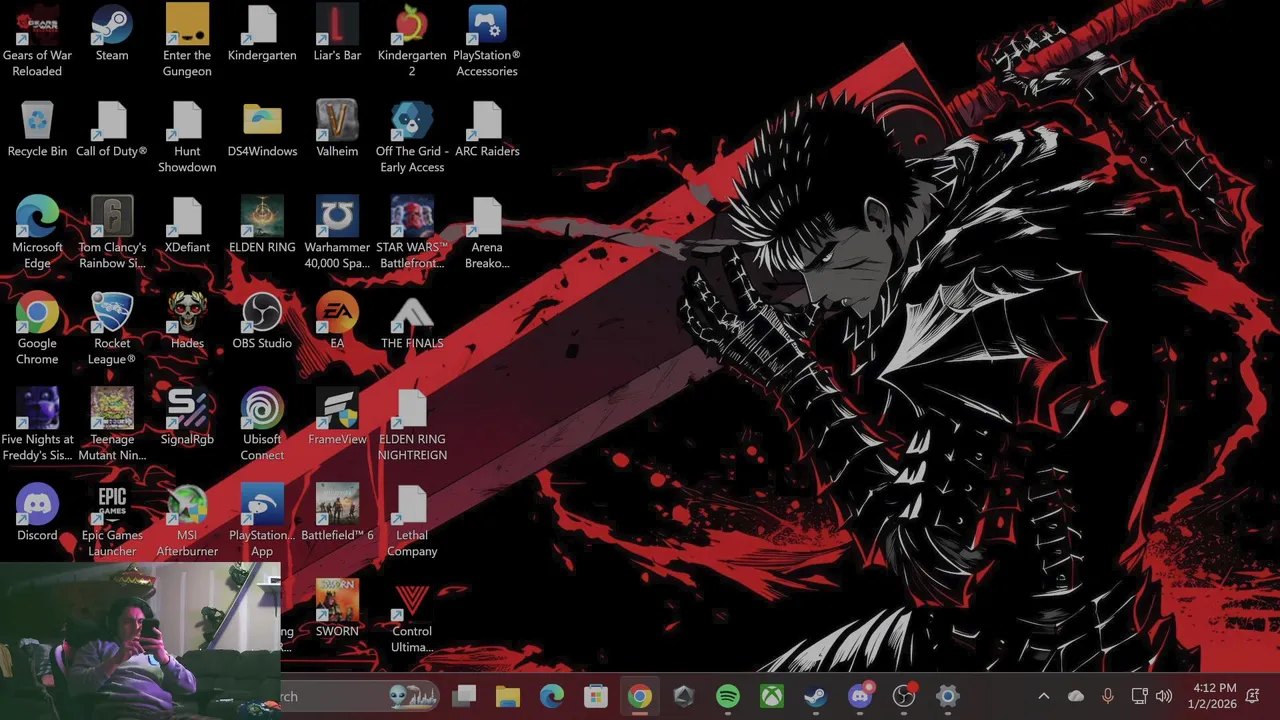This screenshot has height=720, width=1280.
Task: Select the Arena Breakout shortcut
Action: click(487, 233)
